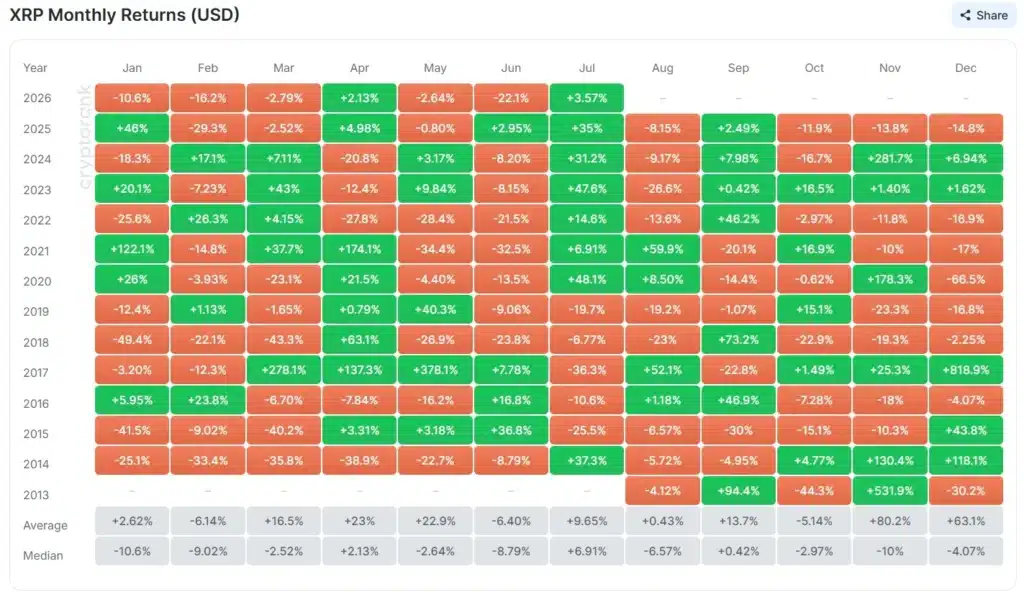The image size is (1024, 592).
Task: Select the Year column header
Action: tap(35, 68)
